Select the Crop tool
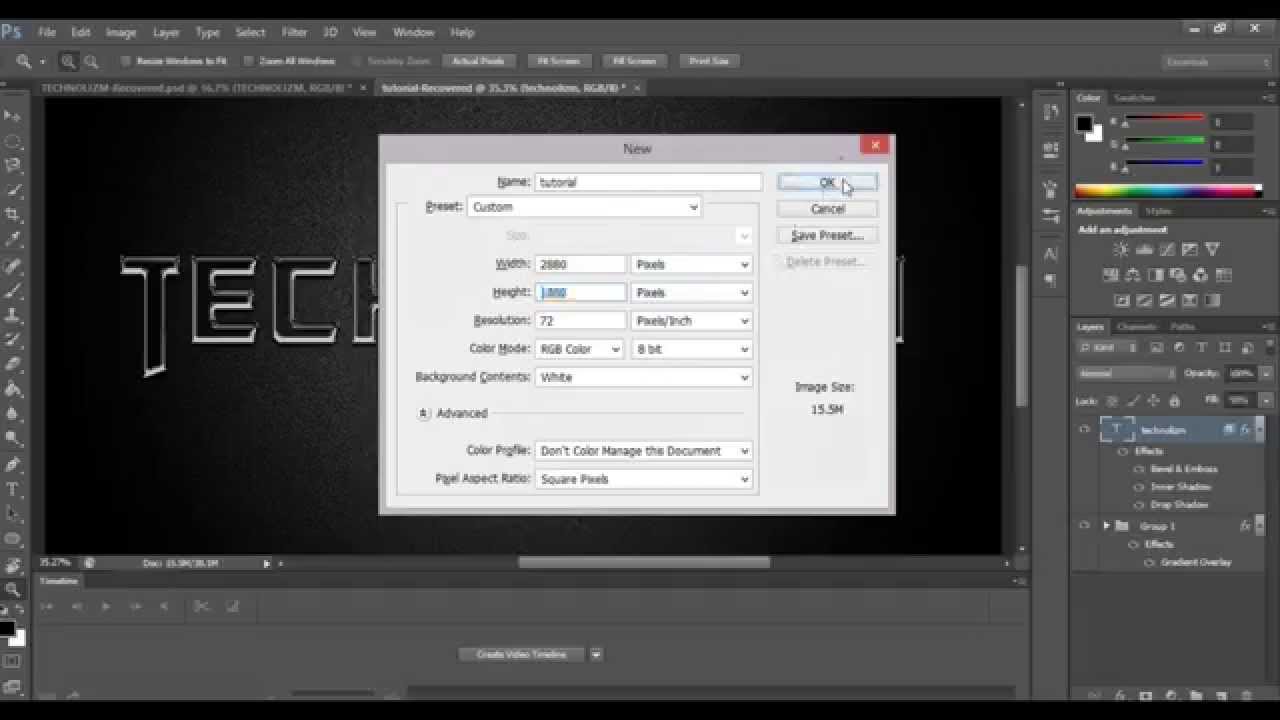Image resolution: width=1280 pixels, height=720 pixels. pyautogui.click(x=13, y=214)
